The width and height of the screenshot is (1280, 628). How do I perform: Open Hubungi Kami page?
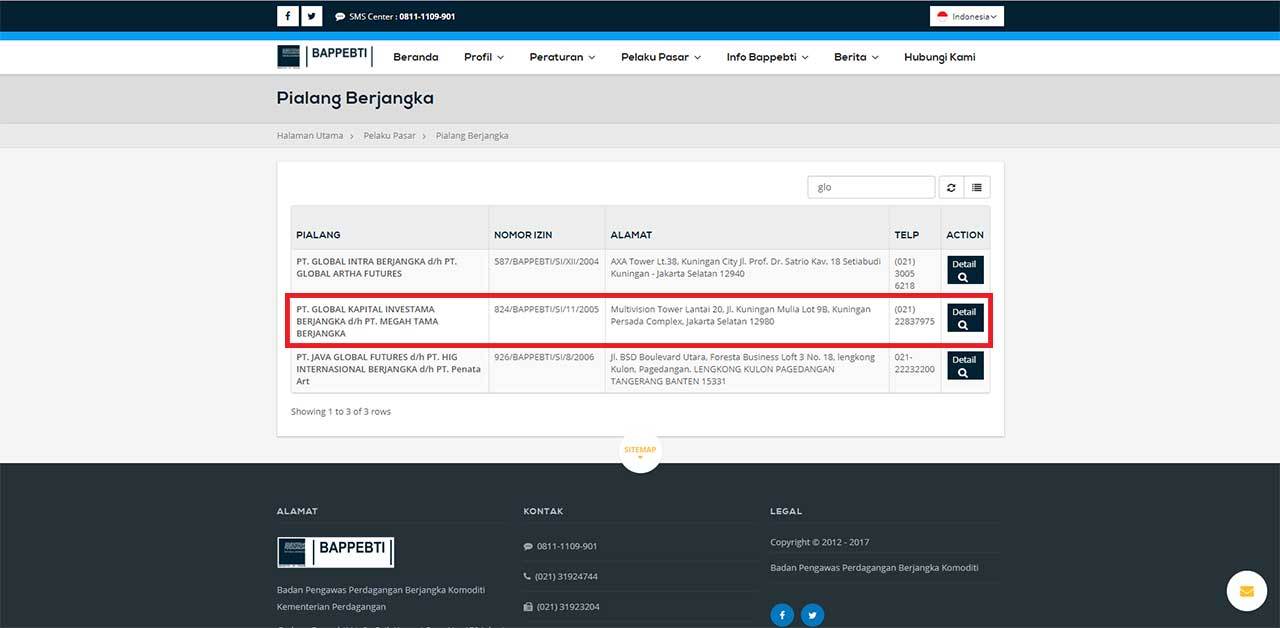(x=940, y=57)
